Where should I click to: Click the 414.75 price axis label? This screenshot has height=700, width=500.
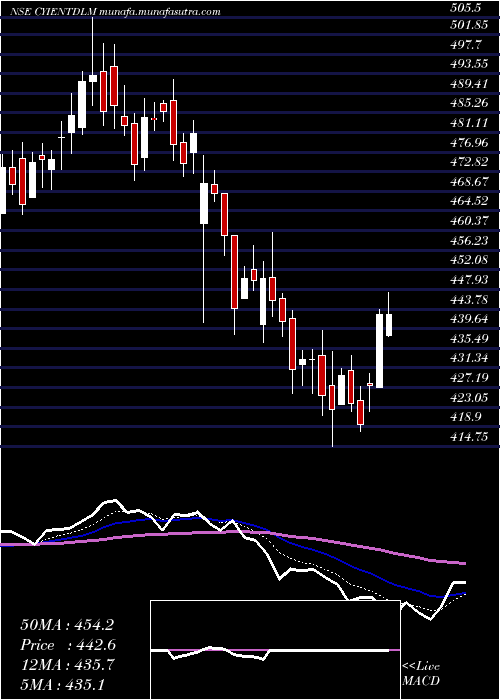469,437
